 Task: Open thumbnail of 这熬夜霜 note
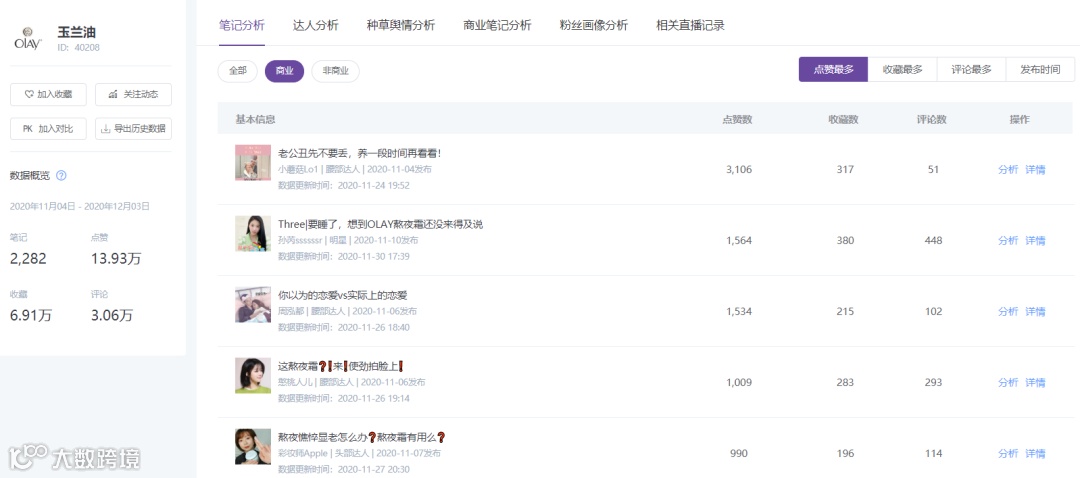tap(253, 375)
